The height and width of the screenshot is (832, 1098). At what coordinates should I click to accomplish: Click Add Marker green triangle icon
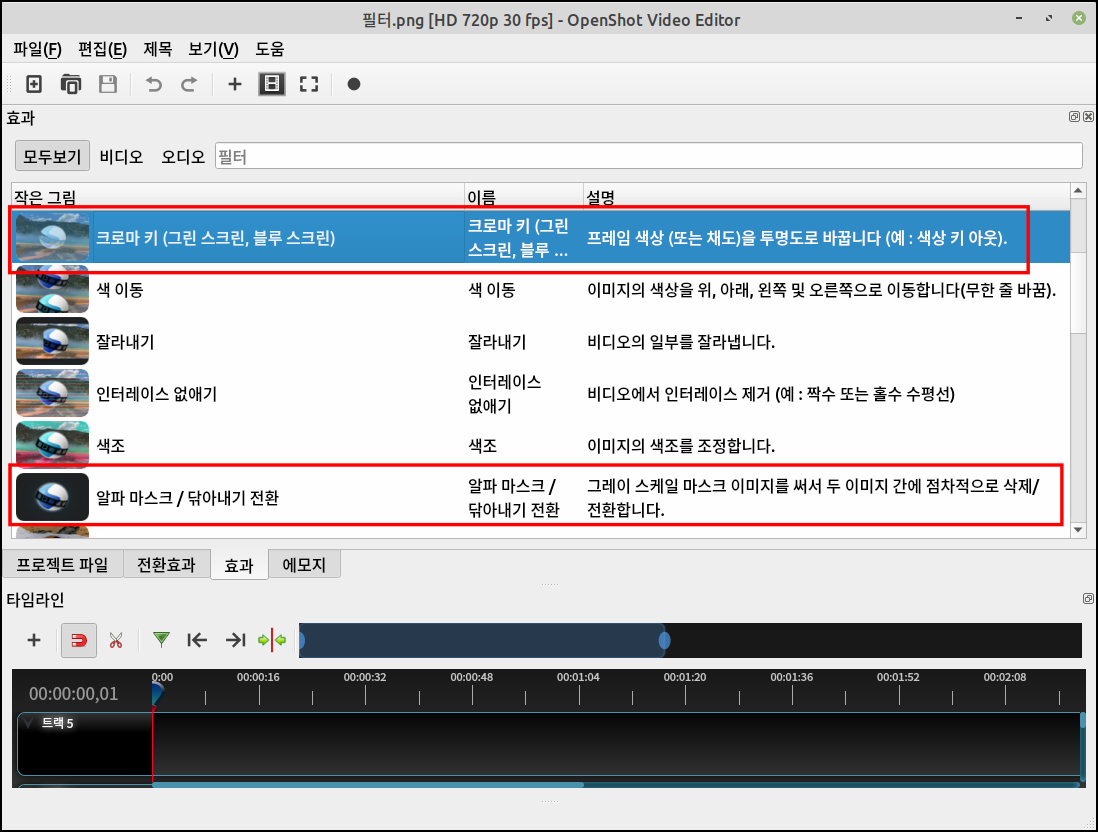(160, 640)
